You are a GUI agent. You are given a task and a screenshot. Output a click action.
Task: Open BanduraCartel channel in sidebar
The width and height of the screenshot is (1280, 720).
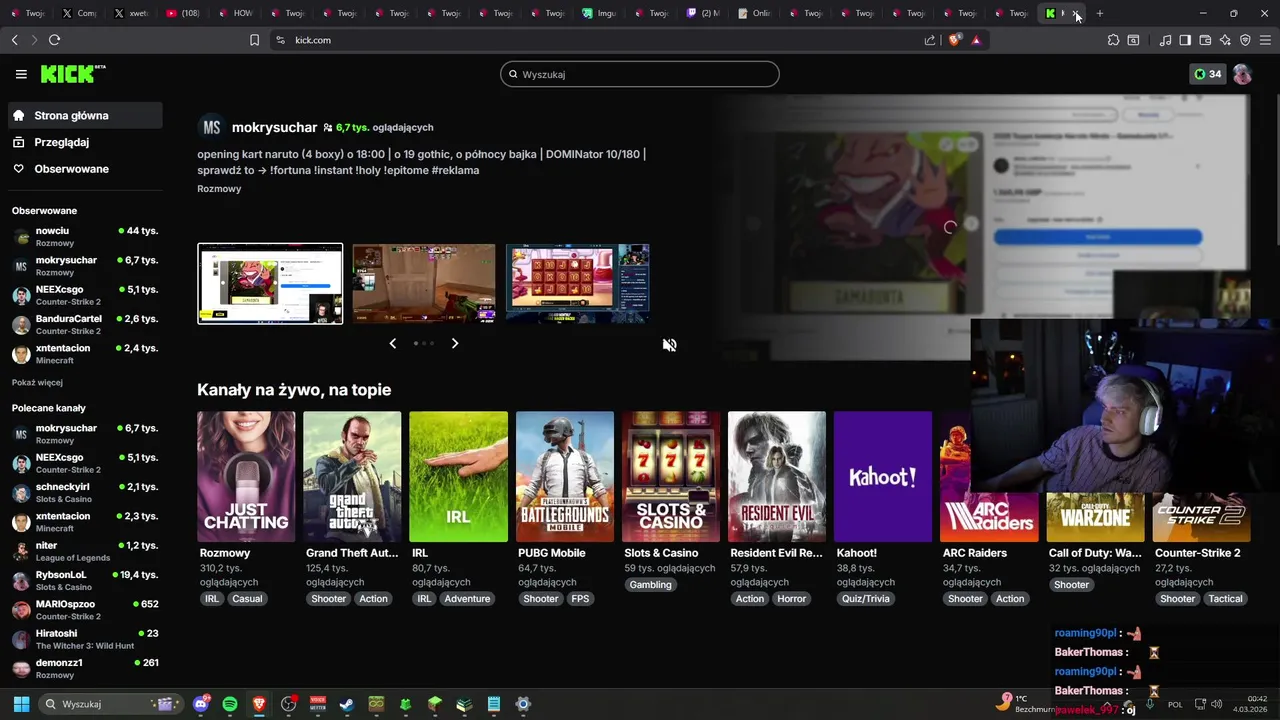tap(84, 324)
